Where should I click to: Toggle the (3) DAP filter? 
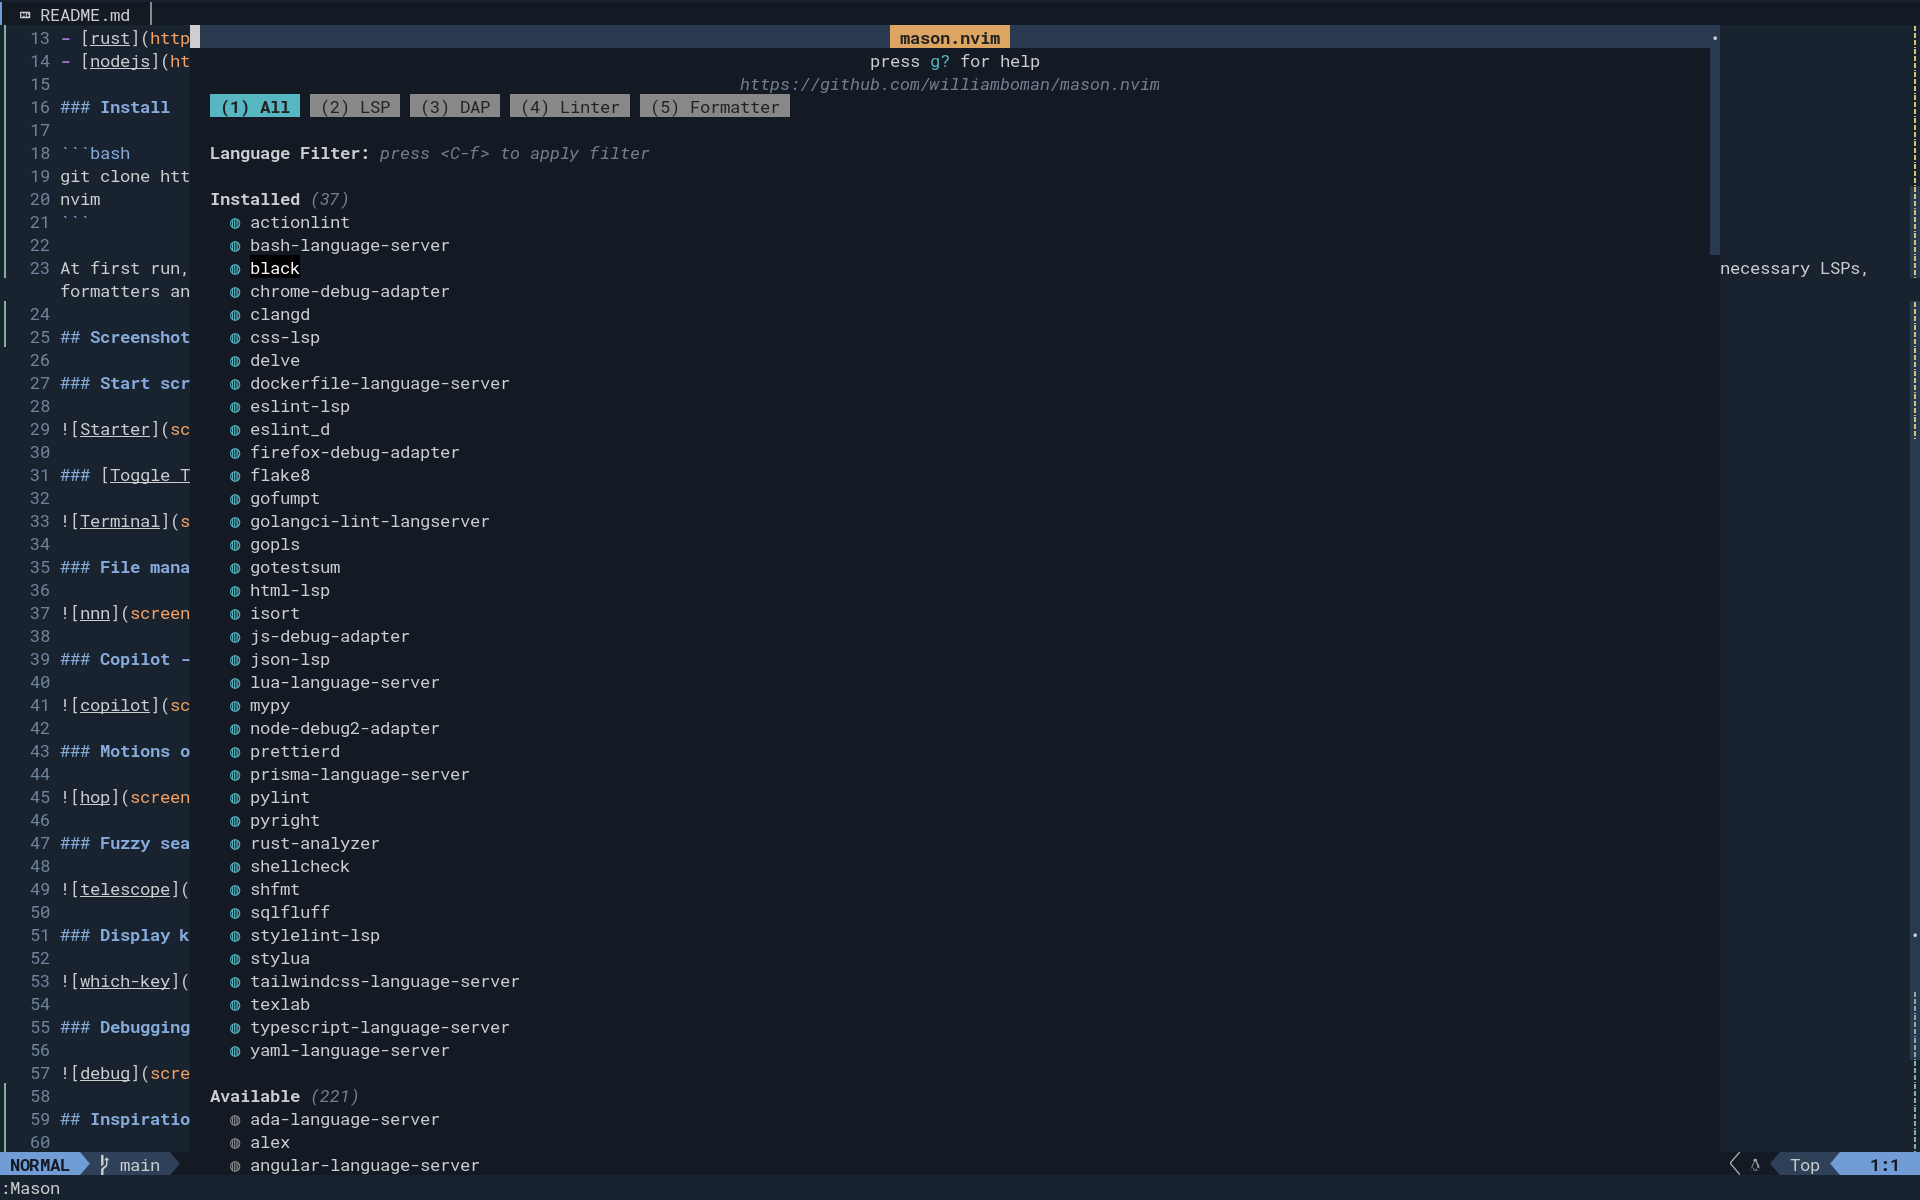tap(454, 106)
